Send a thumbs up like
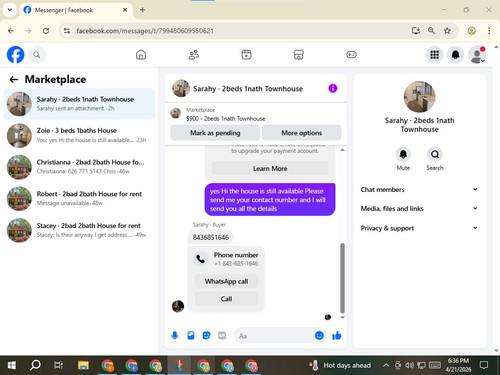 337,335
